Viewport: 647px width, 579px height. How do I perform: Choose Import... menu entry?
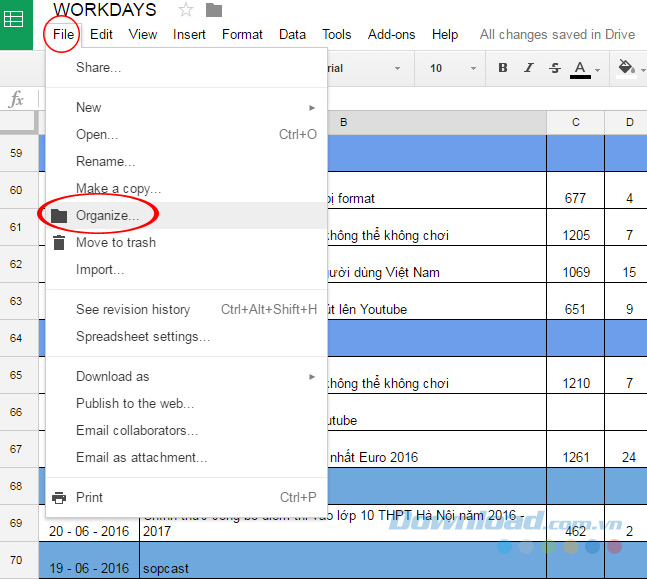click(187, 269)
